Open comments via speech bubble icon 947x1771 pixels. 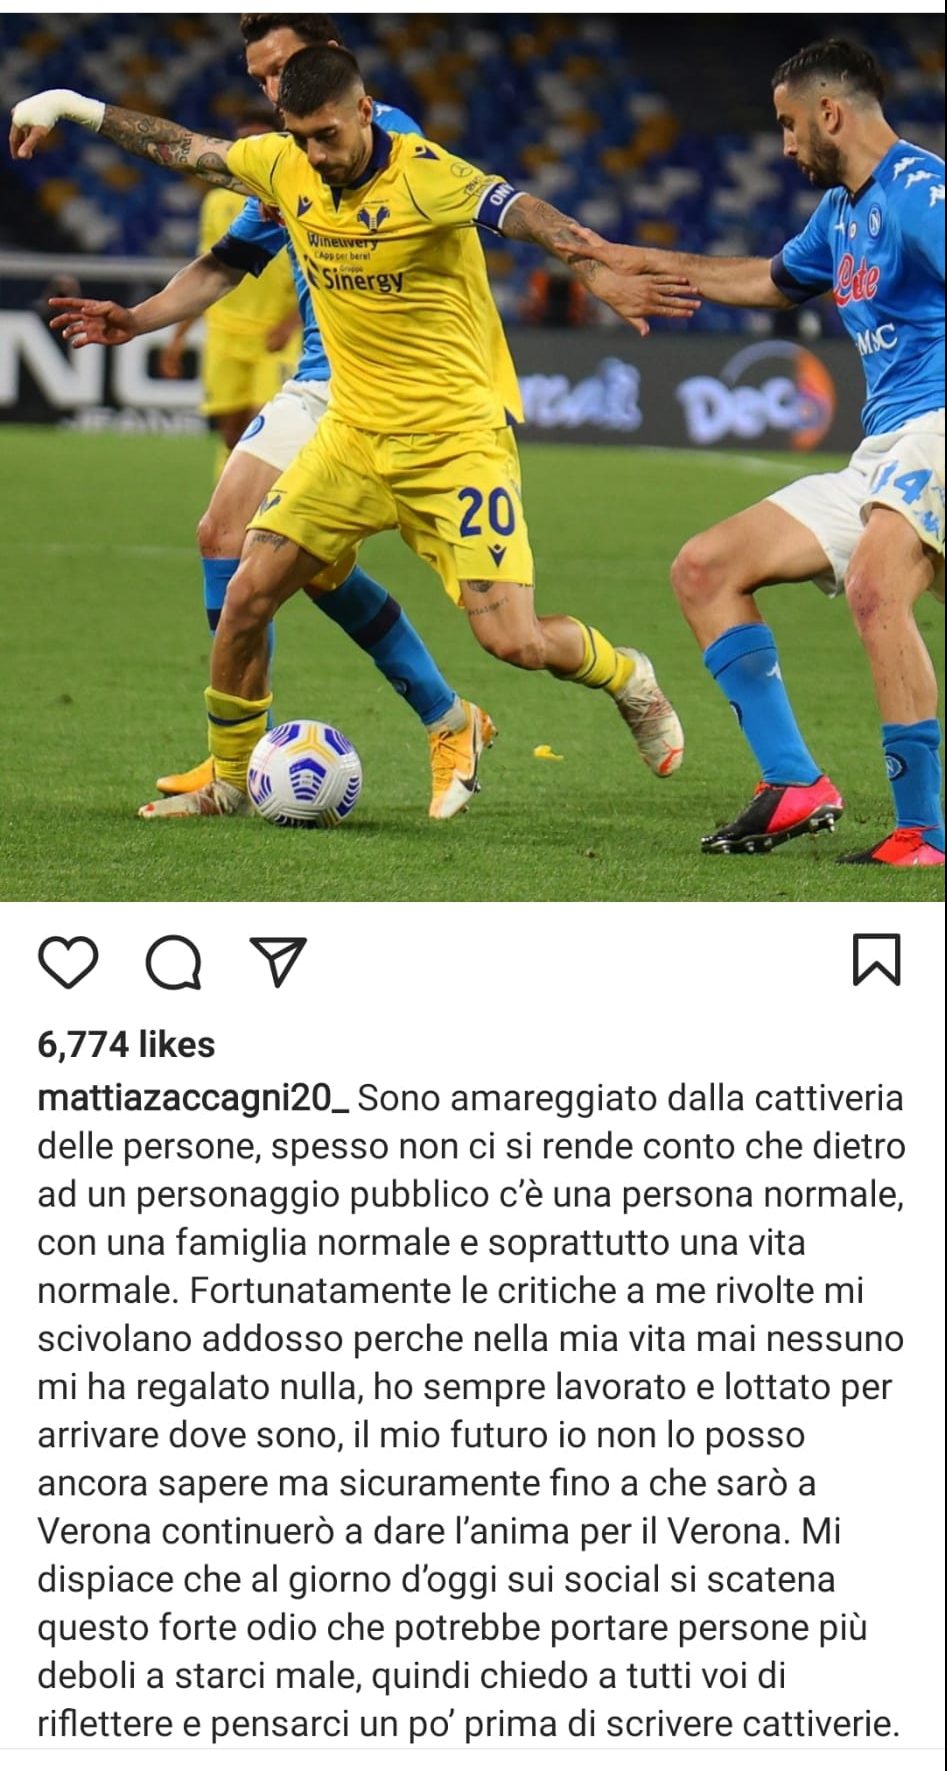point(174,963)
